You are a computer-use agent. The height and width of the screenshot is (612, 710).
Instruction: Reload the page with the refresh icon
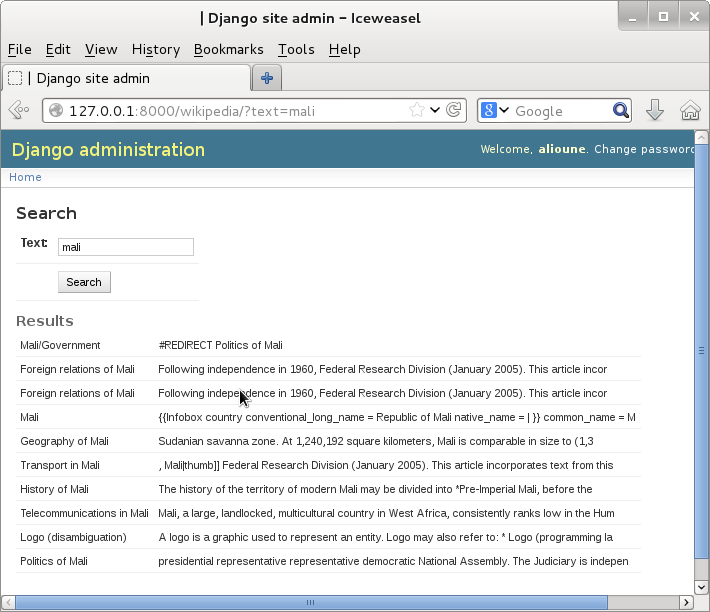(453, 110)
